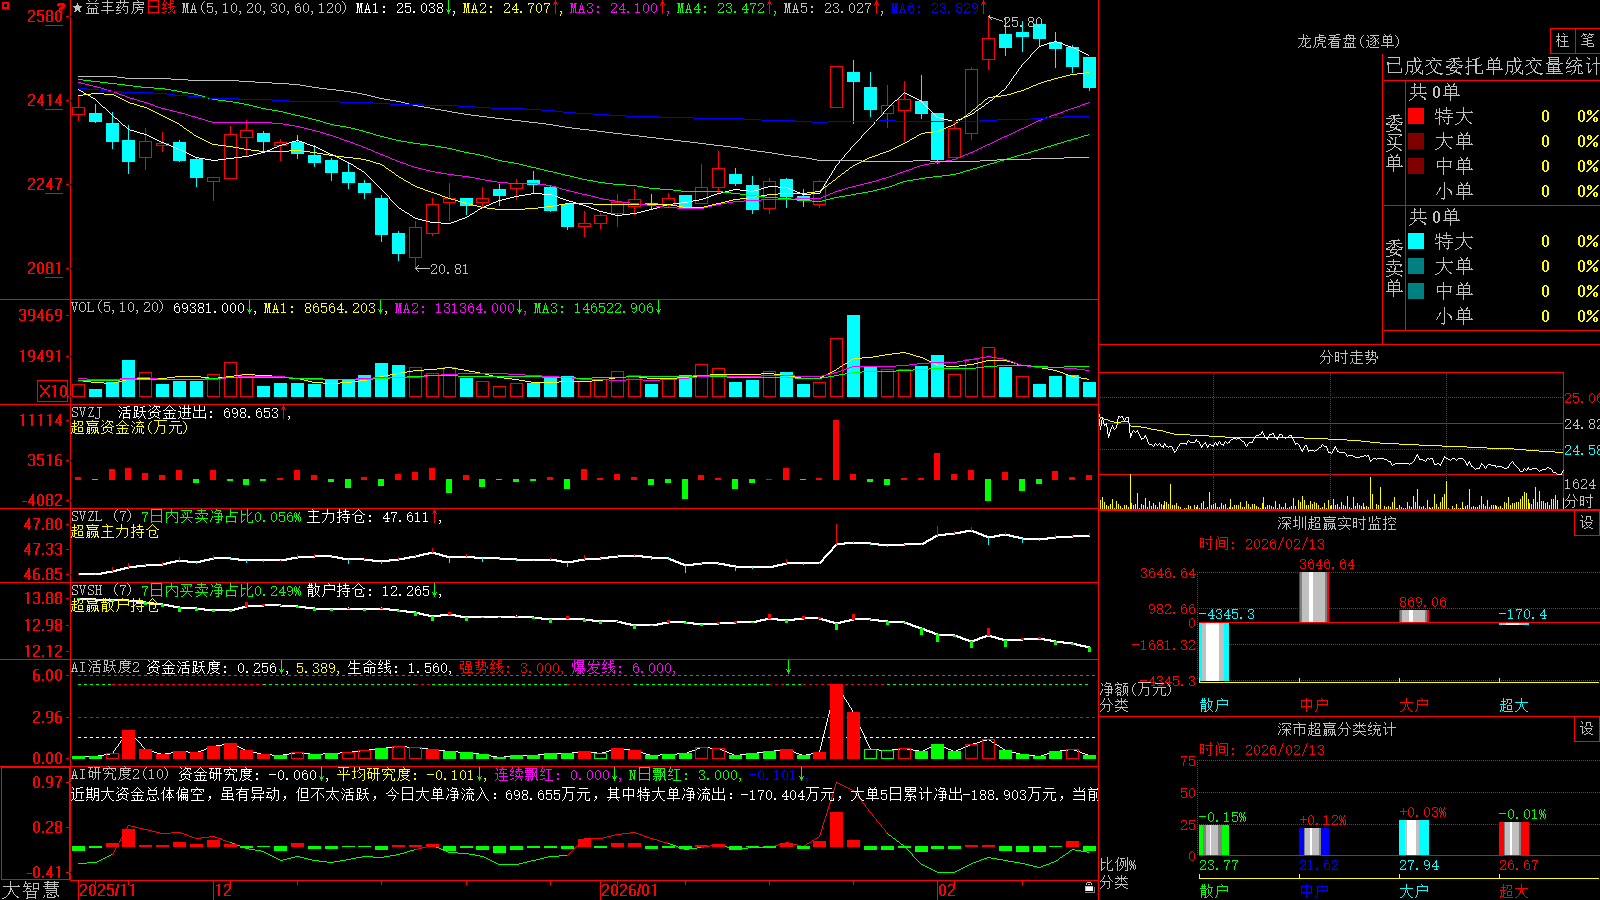Click the SVSH (7) indicator name
This screenshot has width=1600, height=900.
101,591
